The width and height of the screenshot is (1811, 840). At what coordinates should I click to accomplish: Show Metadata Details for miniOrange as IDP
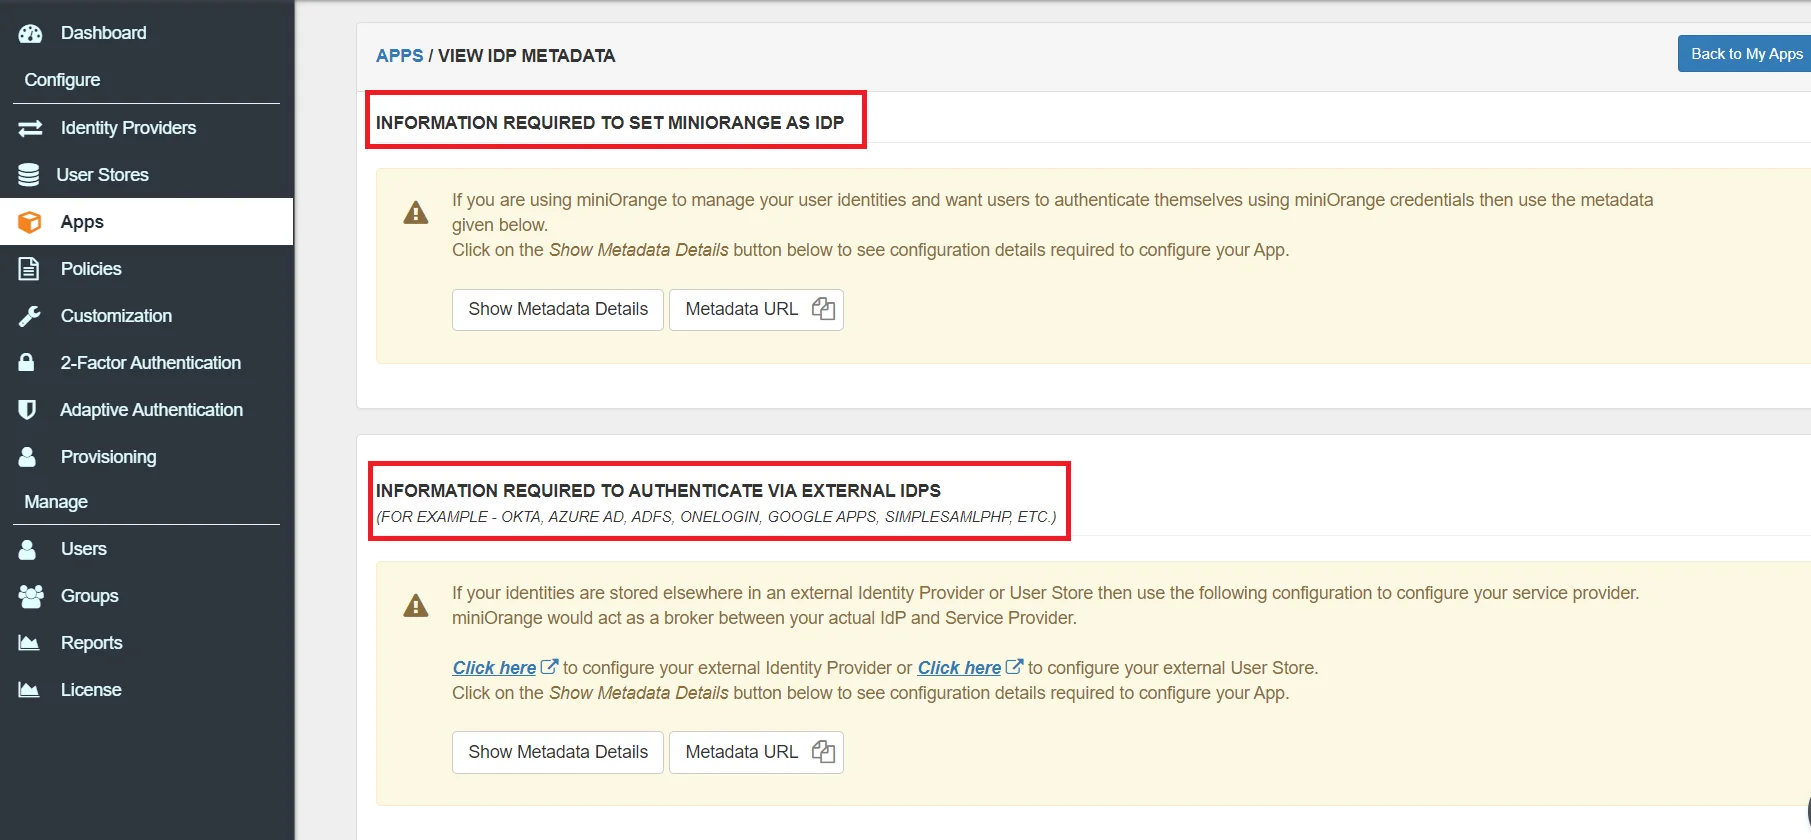point(558,309)
